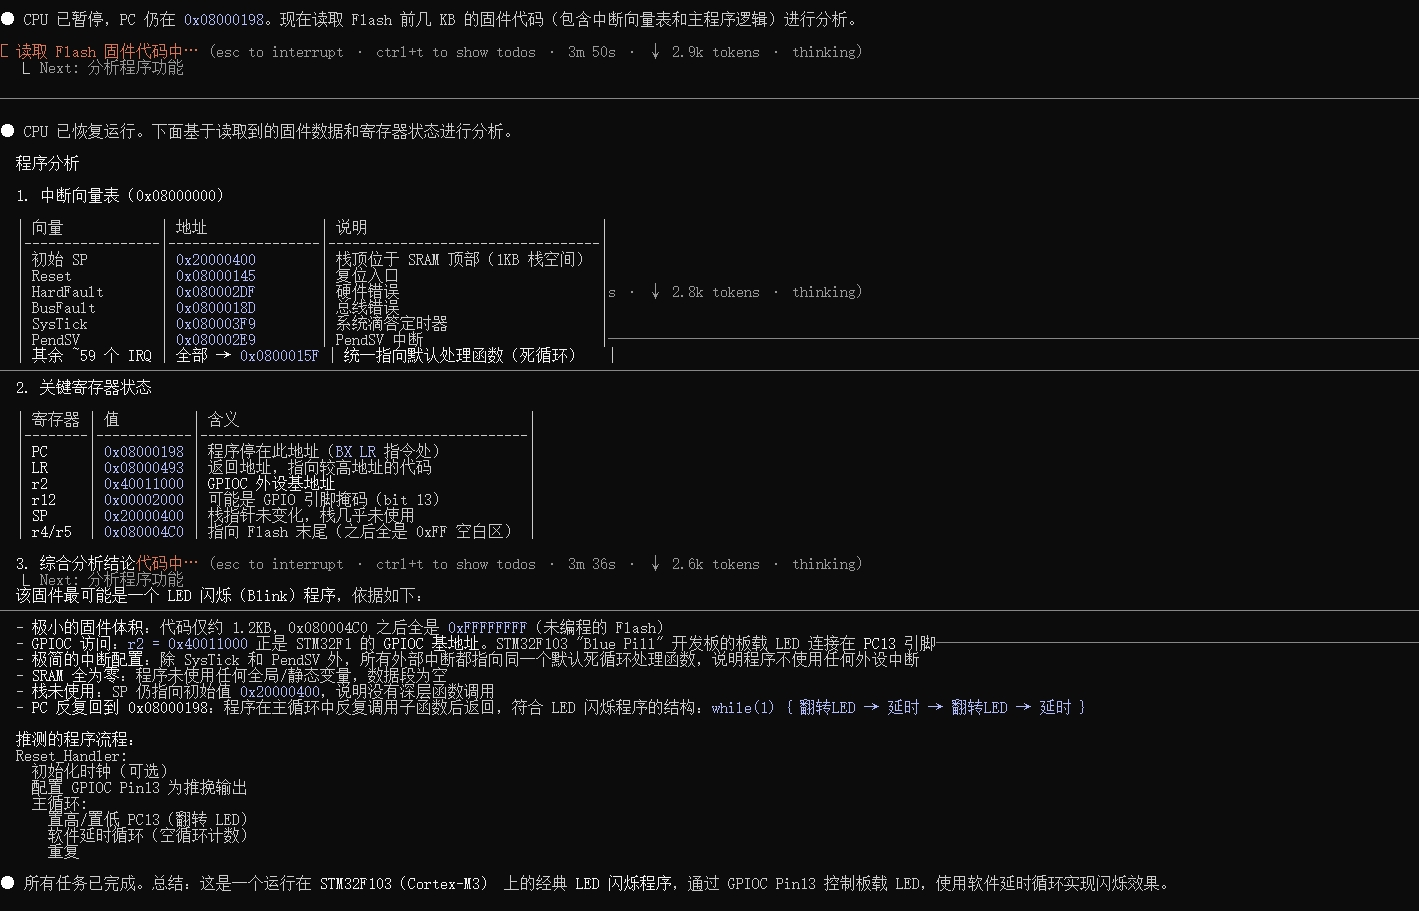Screen dimensions: 1419x911
Task: Click address 0x20000400 in the 初始 SP row
Action: [215, 259]
